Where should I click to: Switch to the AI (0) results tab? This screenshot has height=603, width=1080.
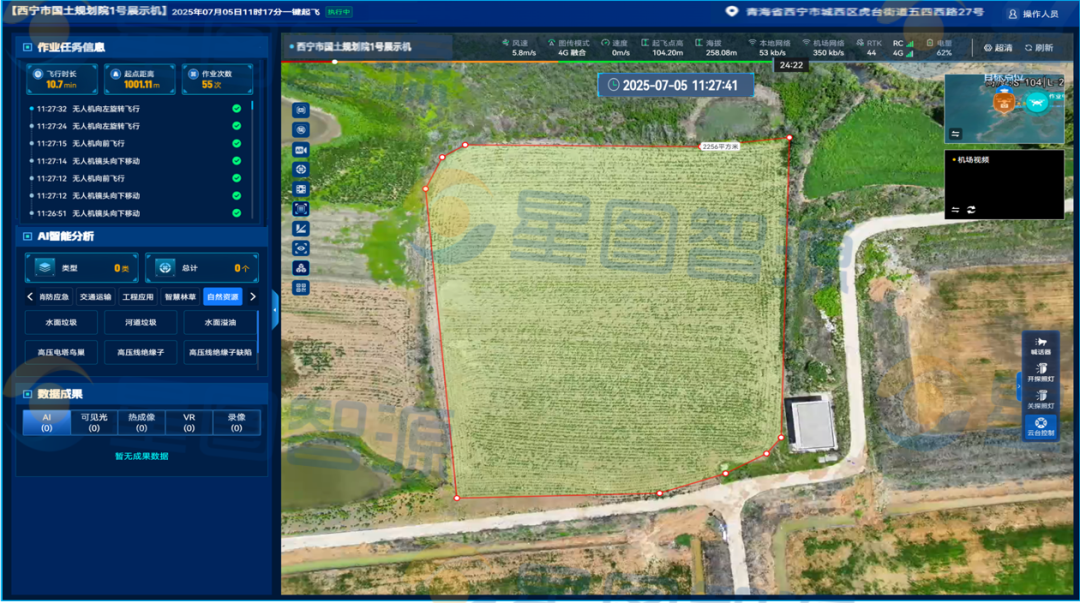(x=46, y=422)
